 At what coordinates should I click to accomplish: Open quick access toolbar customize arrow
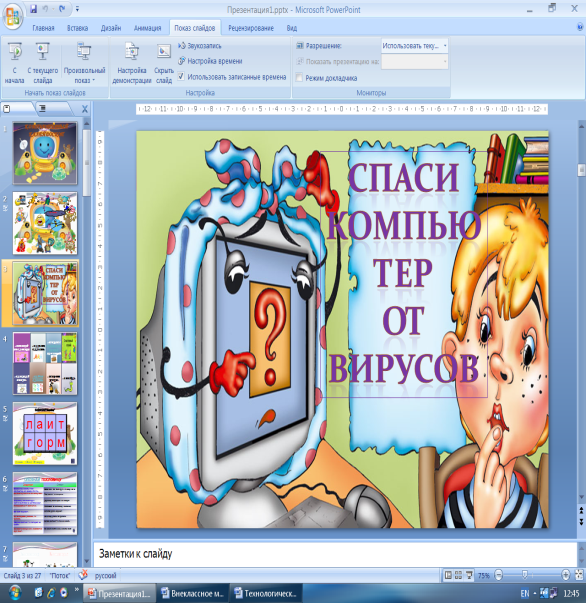pos(77,8)
